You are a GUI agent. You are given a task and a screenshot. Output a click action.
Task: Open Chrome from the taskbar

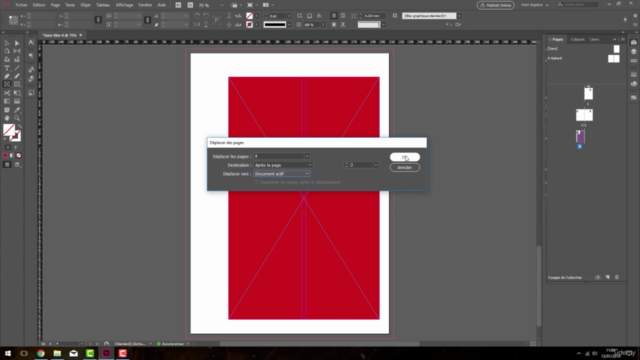[x=40, y=353]
